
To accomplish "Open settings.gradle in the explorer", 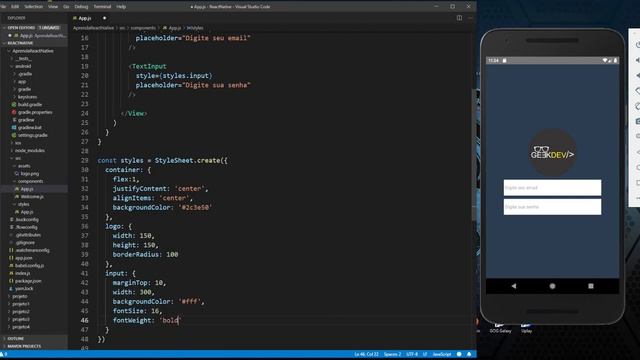I will click(32, 135).
